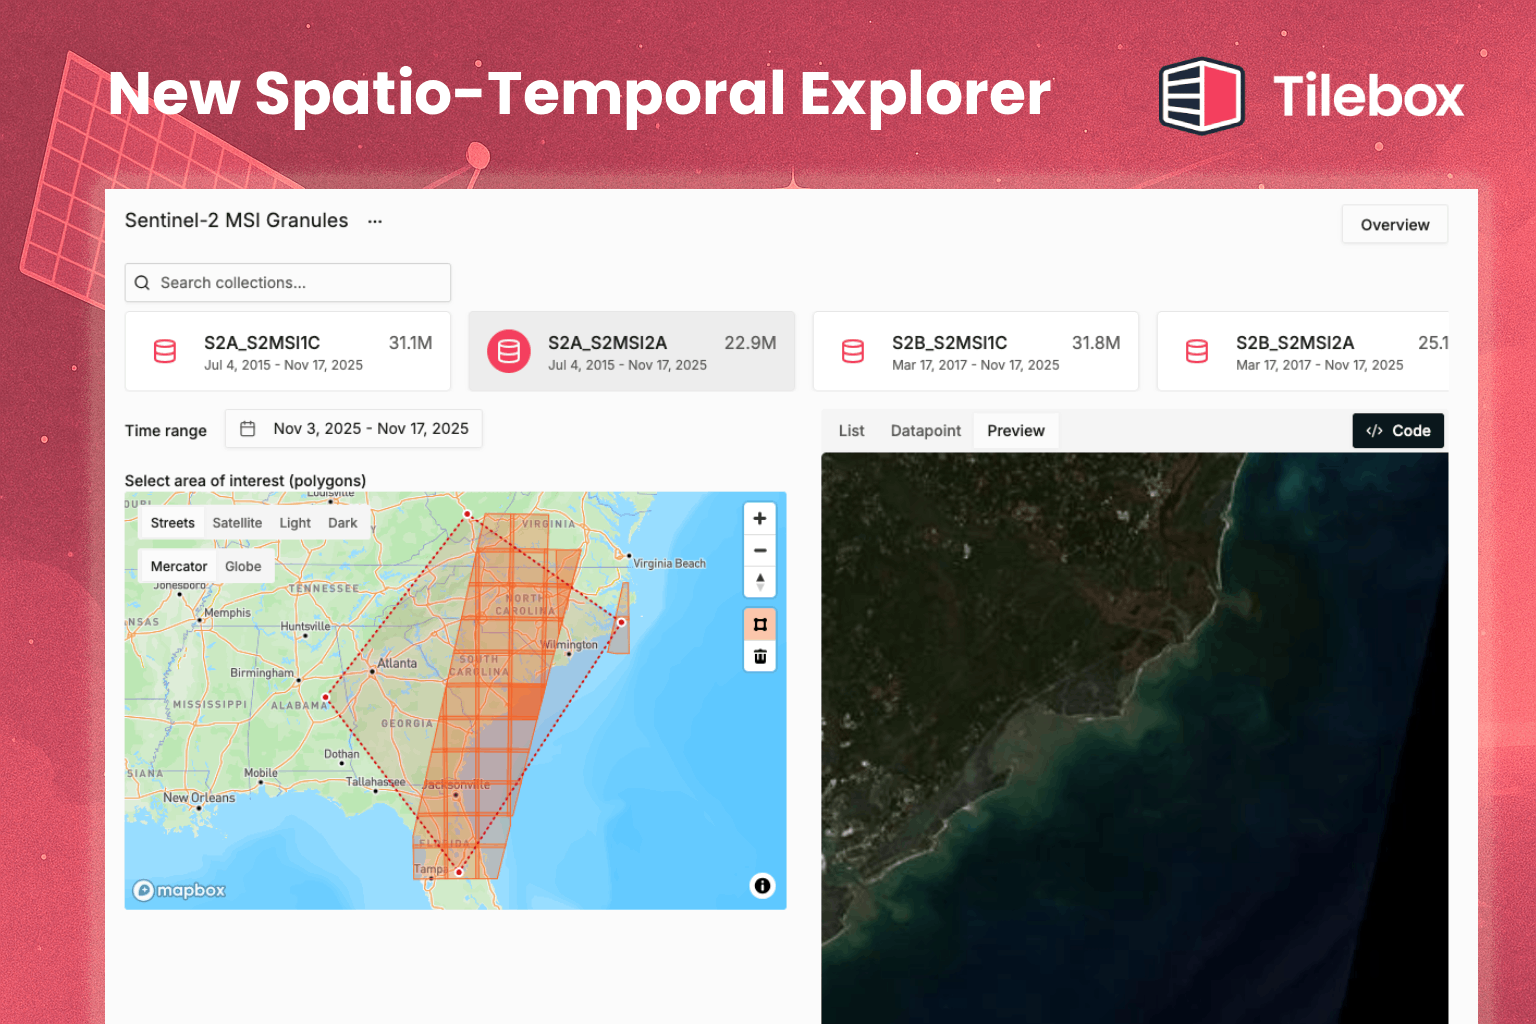Zoom out the map with minus button
The width and height of the screenshot is (1536, 1024).
point(760,550)
